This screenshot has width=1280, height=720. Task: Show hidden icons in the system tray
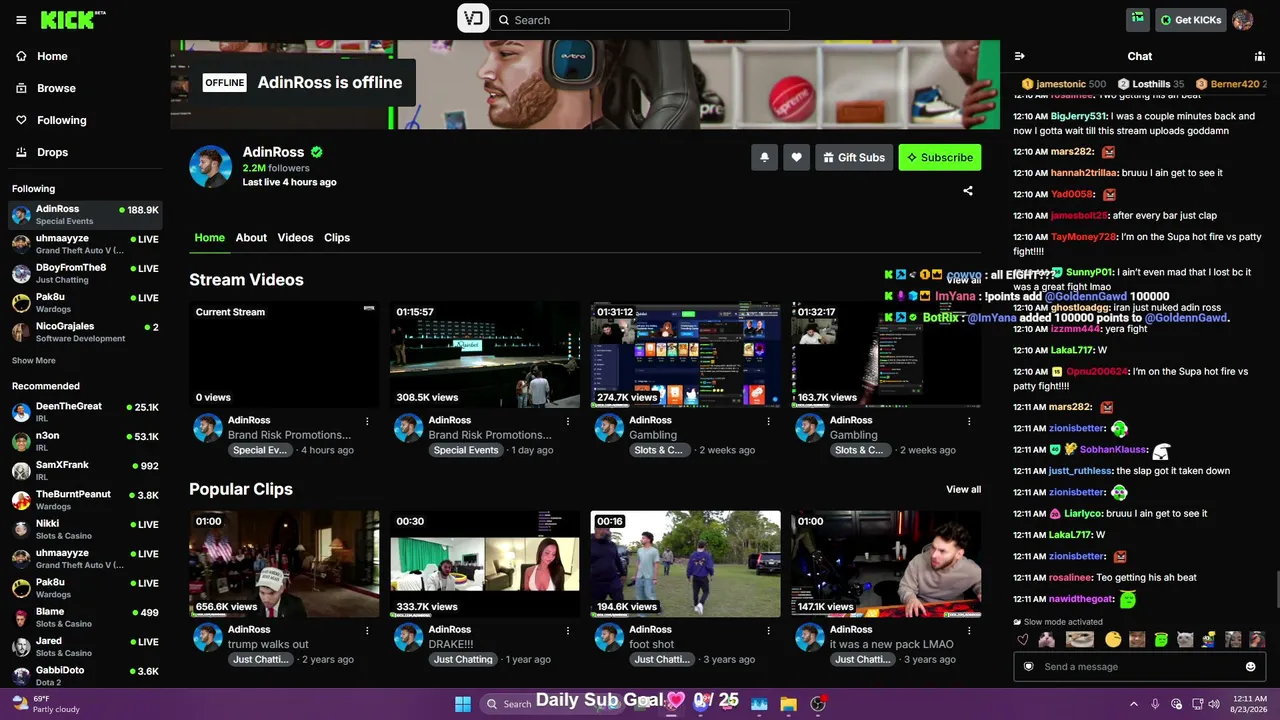[1133, 704]
